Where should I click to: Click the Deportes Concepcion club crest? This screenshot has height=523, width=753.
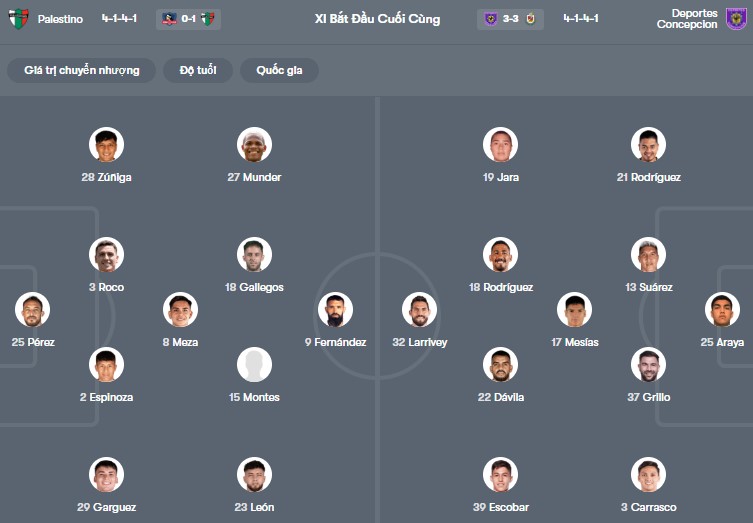tap(736, 19)
